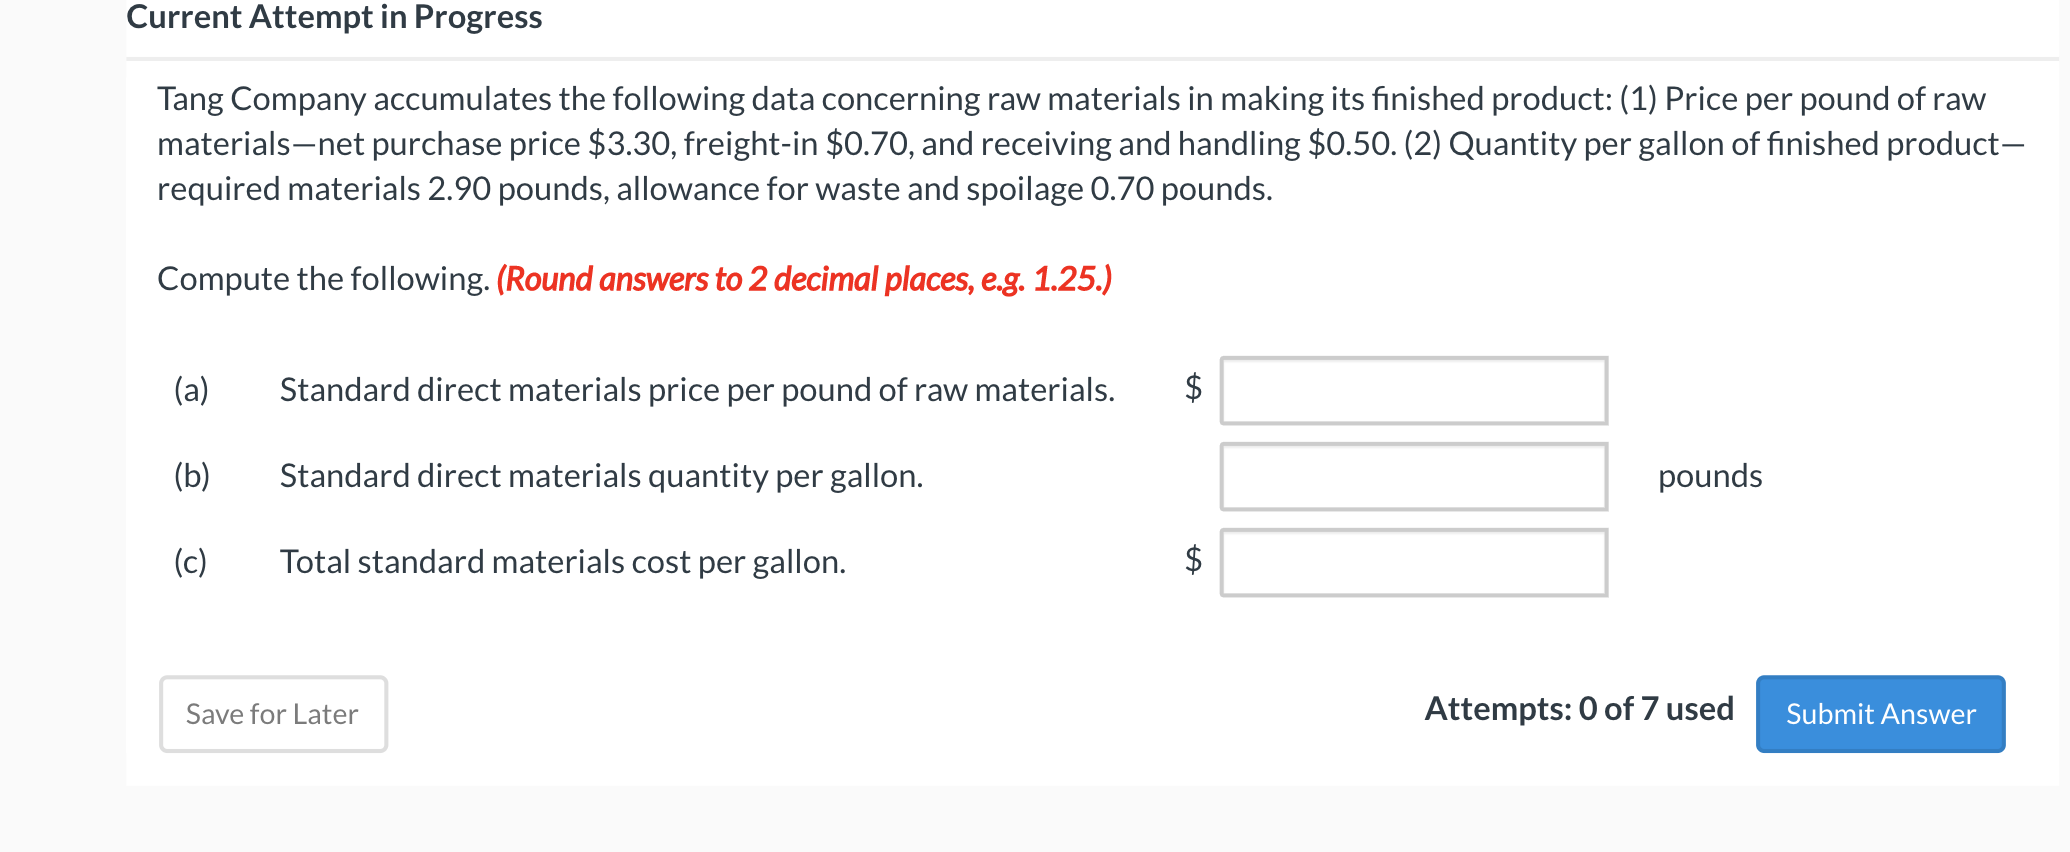Image resolution: width=2070 pixels, height=852 pixels.
Task: Click the dollar sign beside field (a)
Action: point(1193,386)
